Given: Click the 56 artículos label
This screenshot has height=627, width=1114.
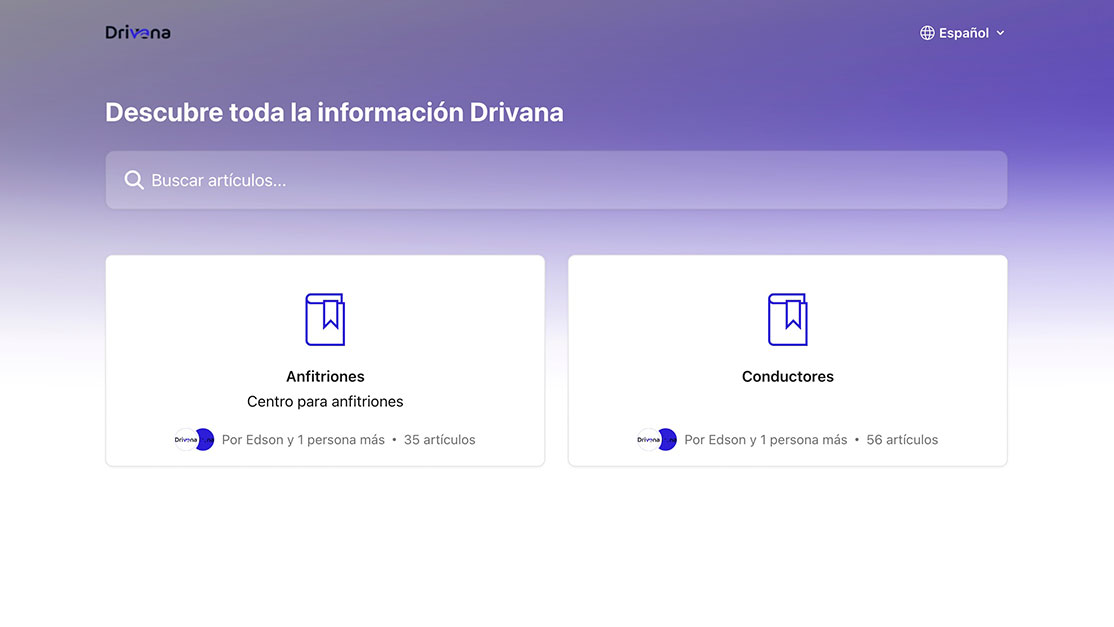Looking at the screenshot, I should click(903, 439).
